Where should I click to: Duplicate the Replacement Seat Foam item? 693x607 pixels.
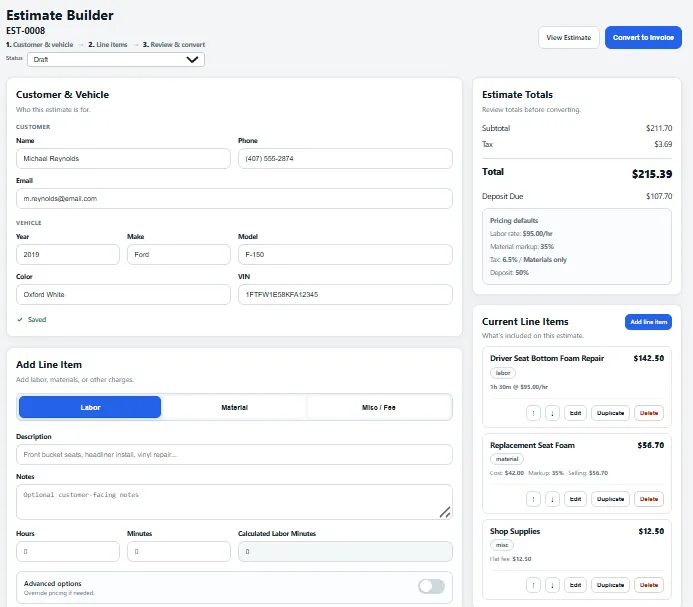[610, 499]
